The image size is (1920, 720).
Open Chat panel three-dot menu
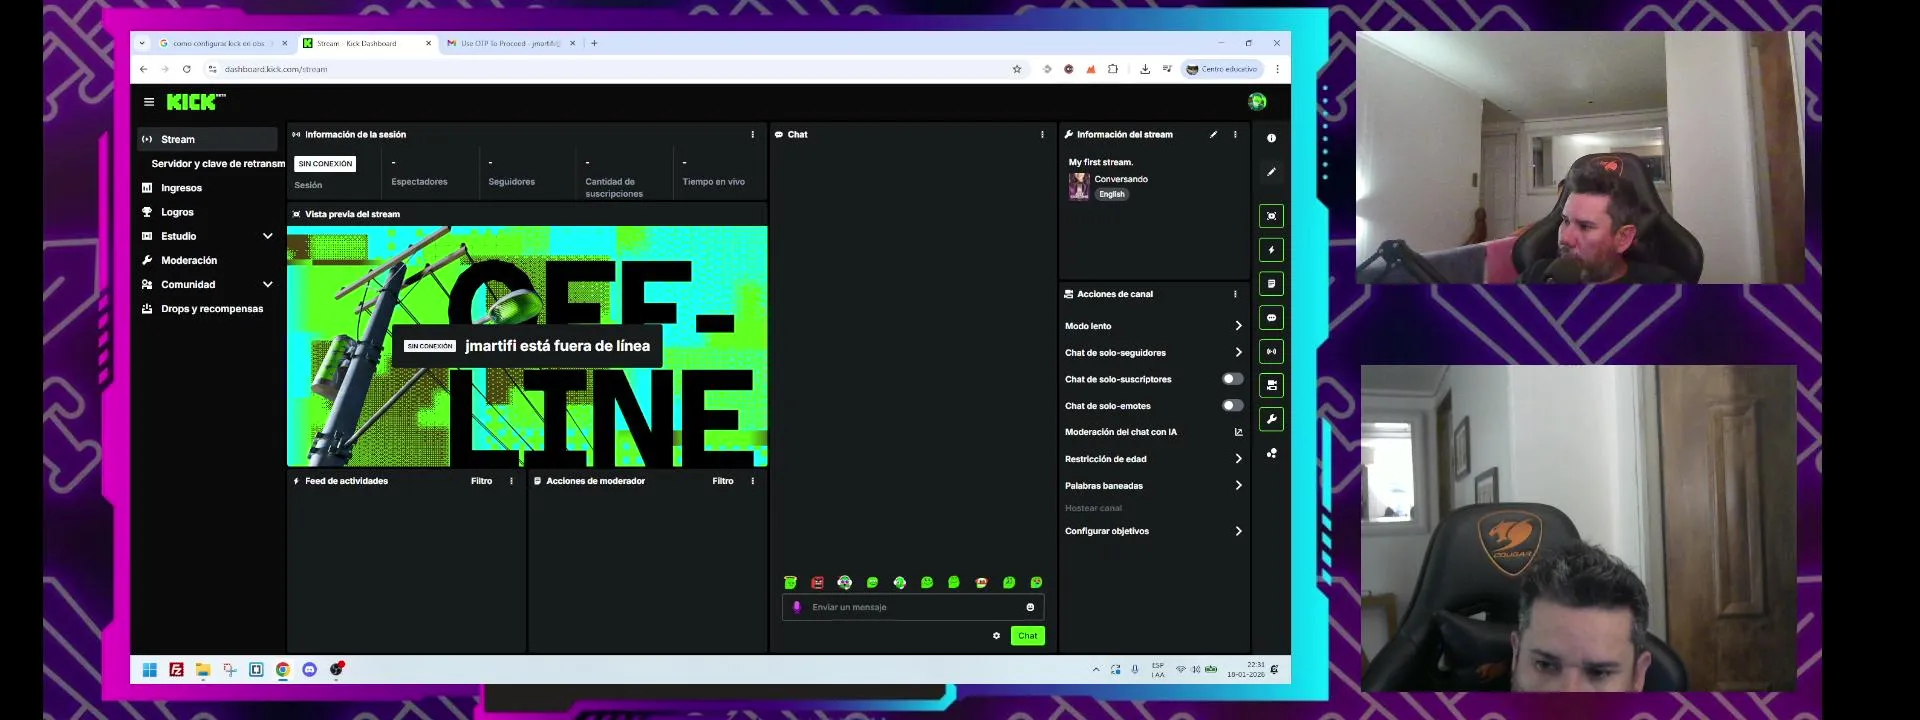click(x=1042, y=134)
